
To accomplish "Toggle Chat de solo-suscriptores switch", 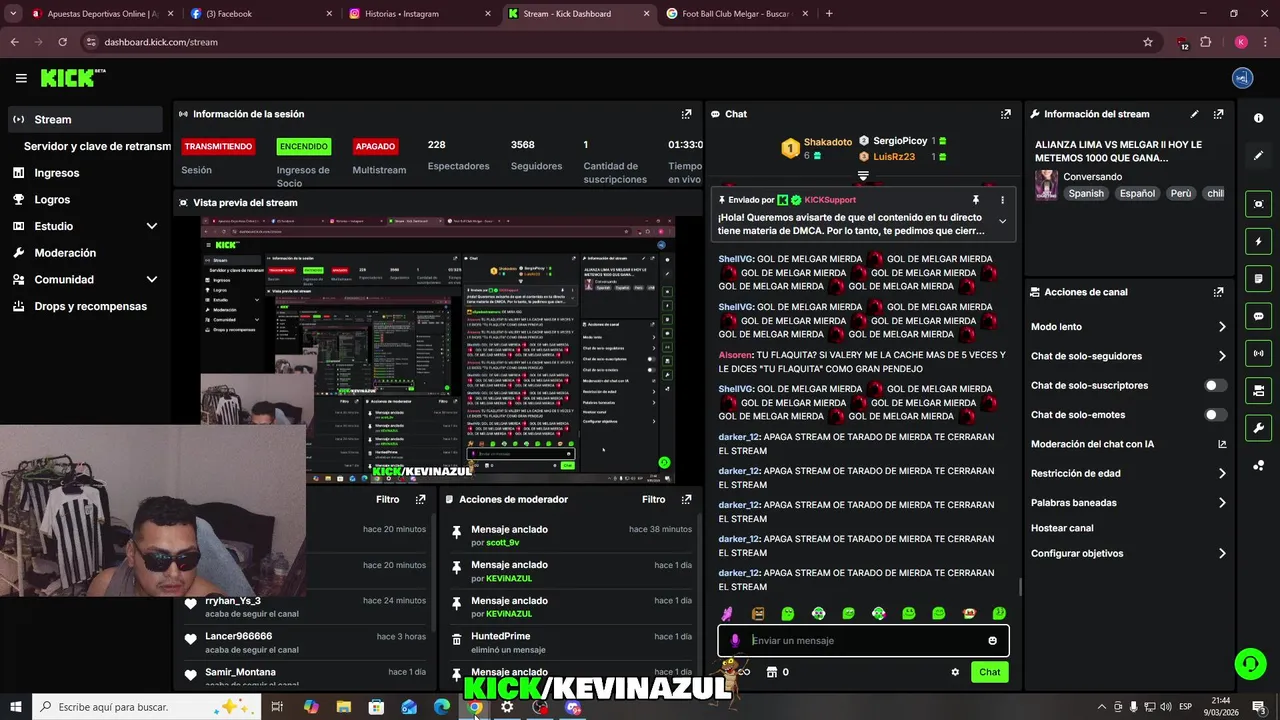I will [x=1215, y=385].
